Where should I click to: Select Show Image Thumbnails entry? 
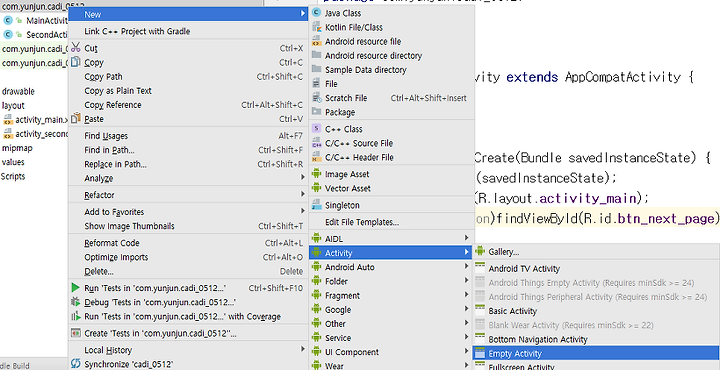pyautogui.click(x=188, y=226)
